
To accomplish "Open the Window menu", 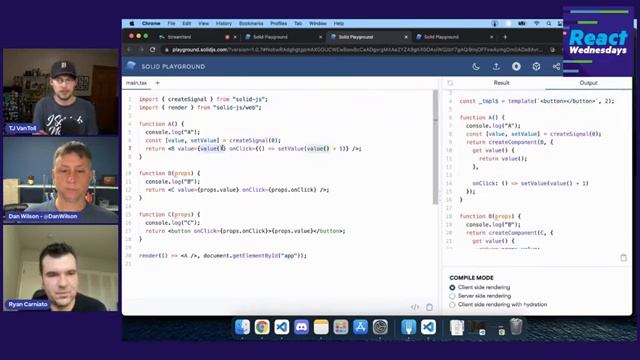I will 318,24.
